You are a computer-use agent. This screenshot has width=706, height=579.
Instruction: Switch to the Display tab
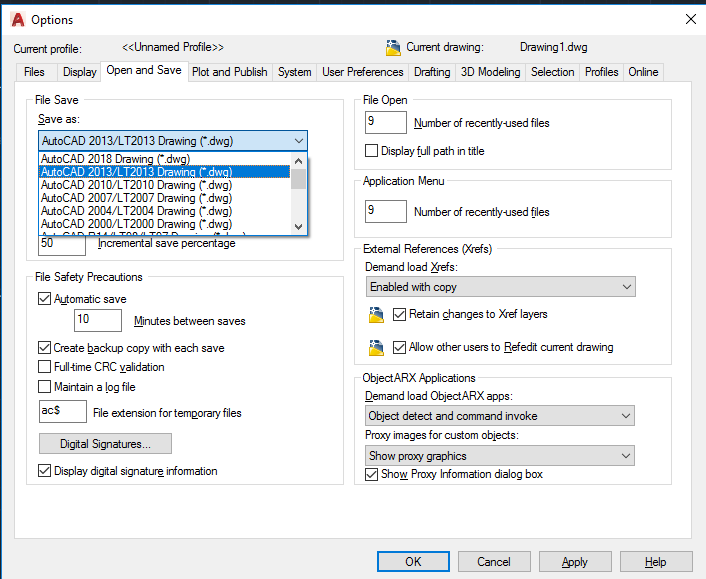(79, 72)
